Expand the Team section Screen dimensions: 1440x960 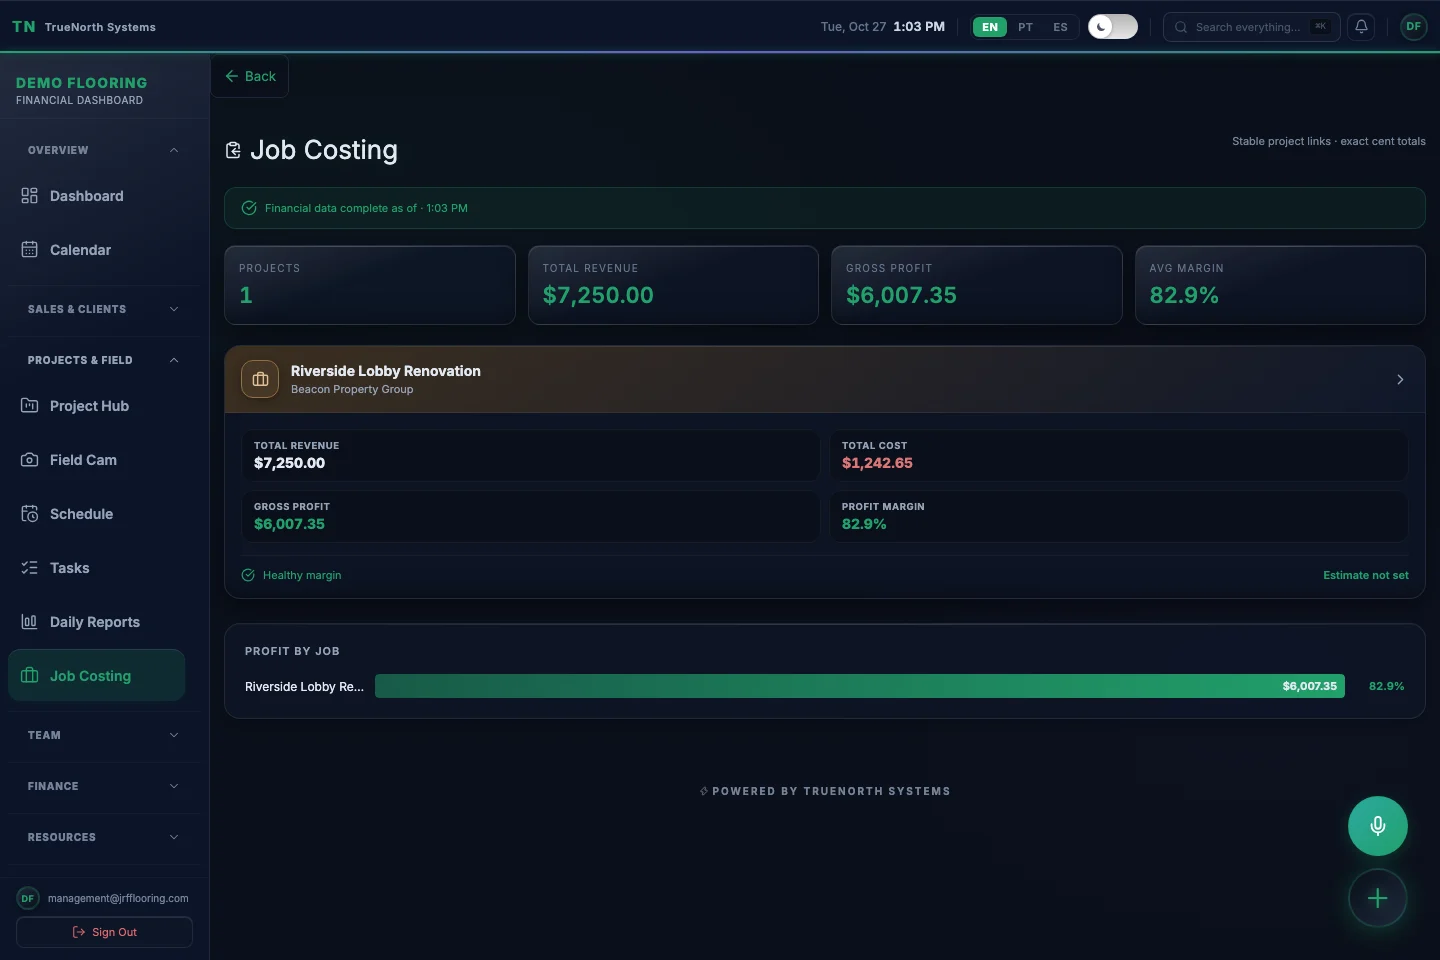pyautogui.click(x=104, y=735)
